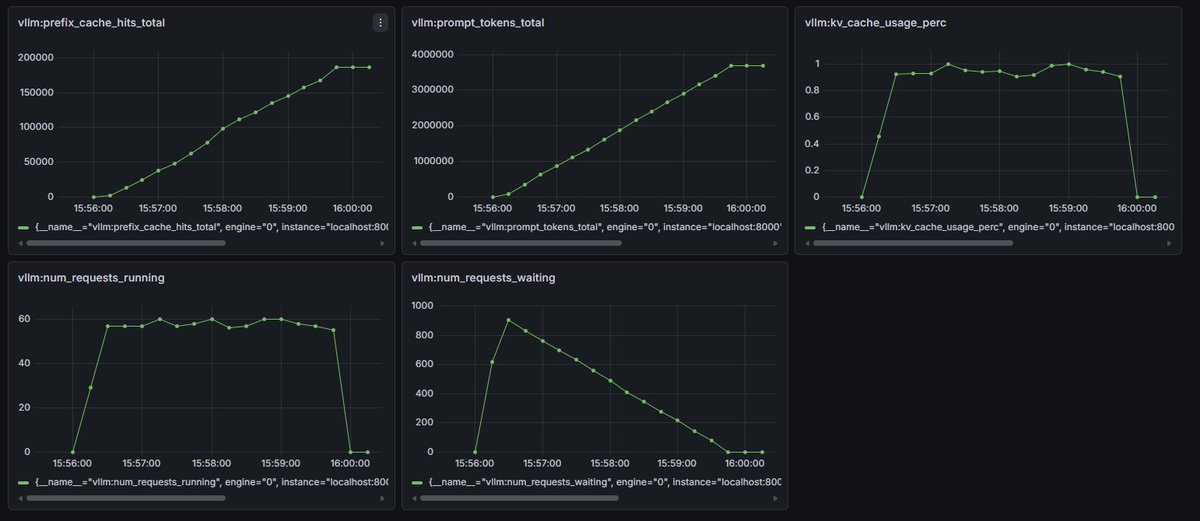Click the green series color in prefix_cache_hits_total legend
Viewport: 1200px width, 521px height.
coord(24,228)
